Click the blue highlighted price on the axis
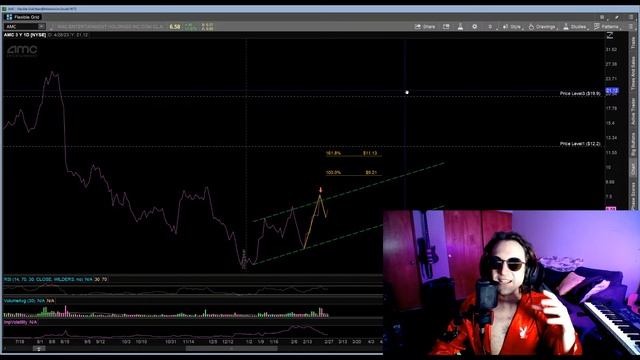 point(612,90)
